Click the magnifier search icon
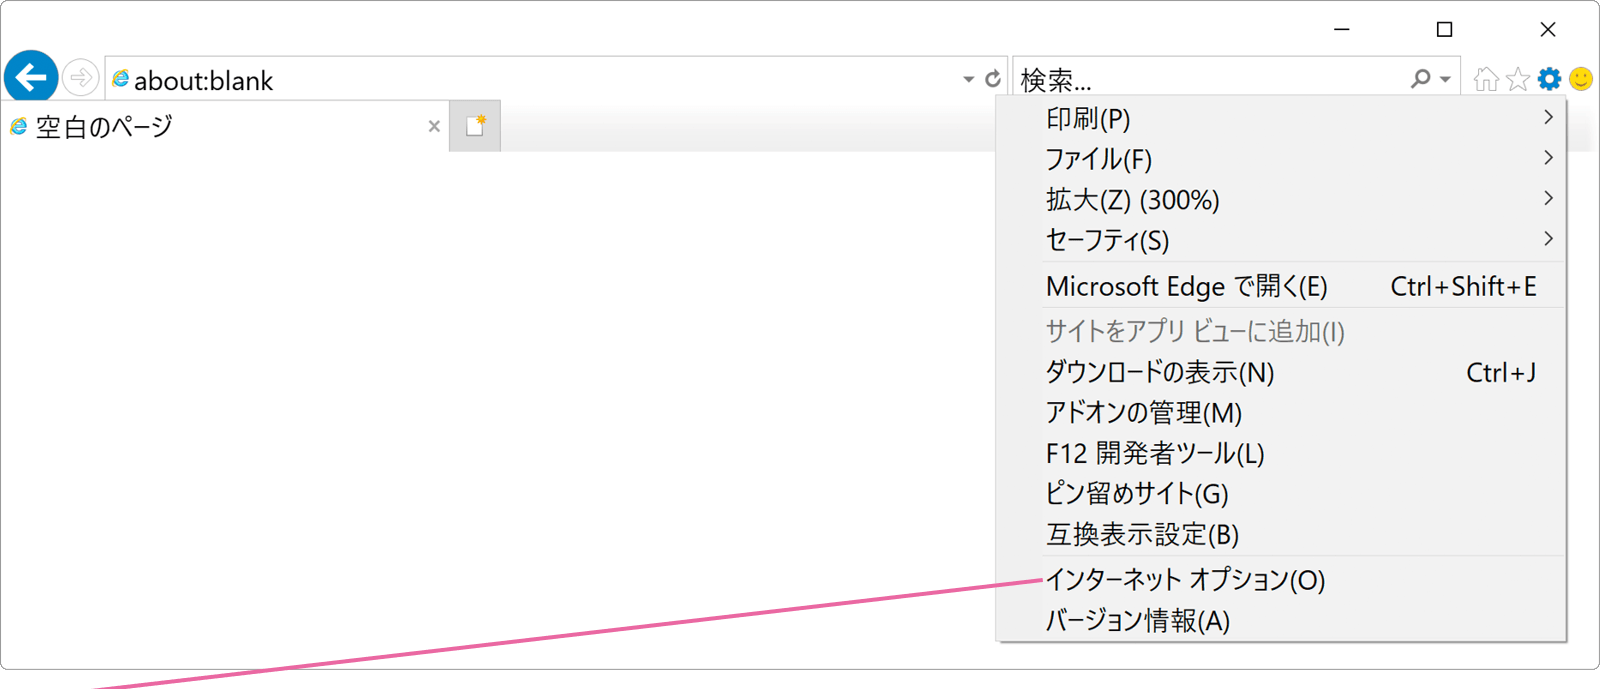The width and height of the screenshot is (1600, 689). [1420, 78]
